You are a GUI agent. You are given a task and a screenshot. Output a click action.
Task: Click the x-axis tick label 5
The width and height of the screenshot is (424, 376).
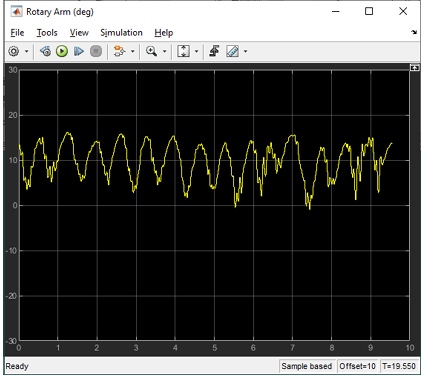coord(214,348)
